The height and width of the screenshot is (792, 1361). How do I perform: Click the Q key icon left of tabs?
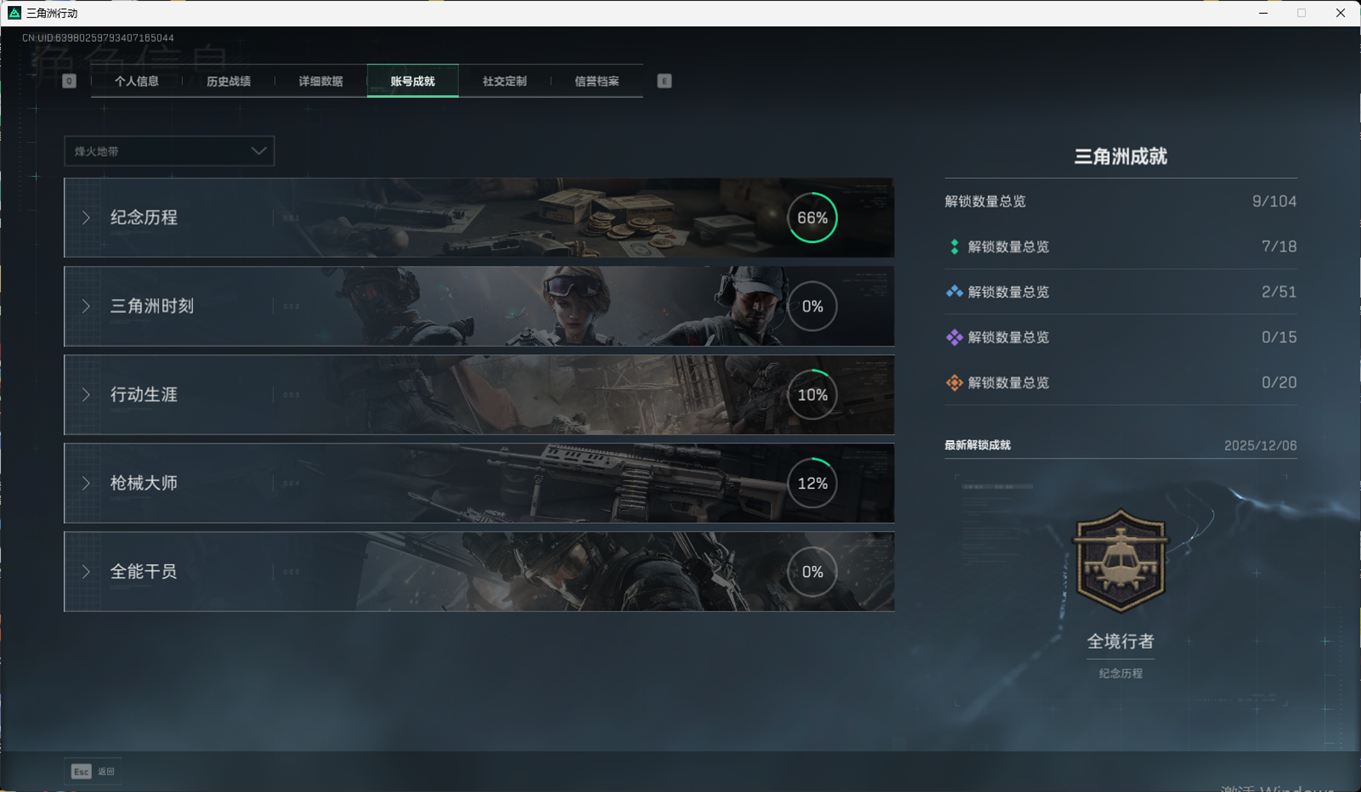(69, 81)
